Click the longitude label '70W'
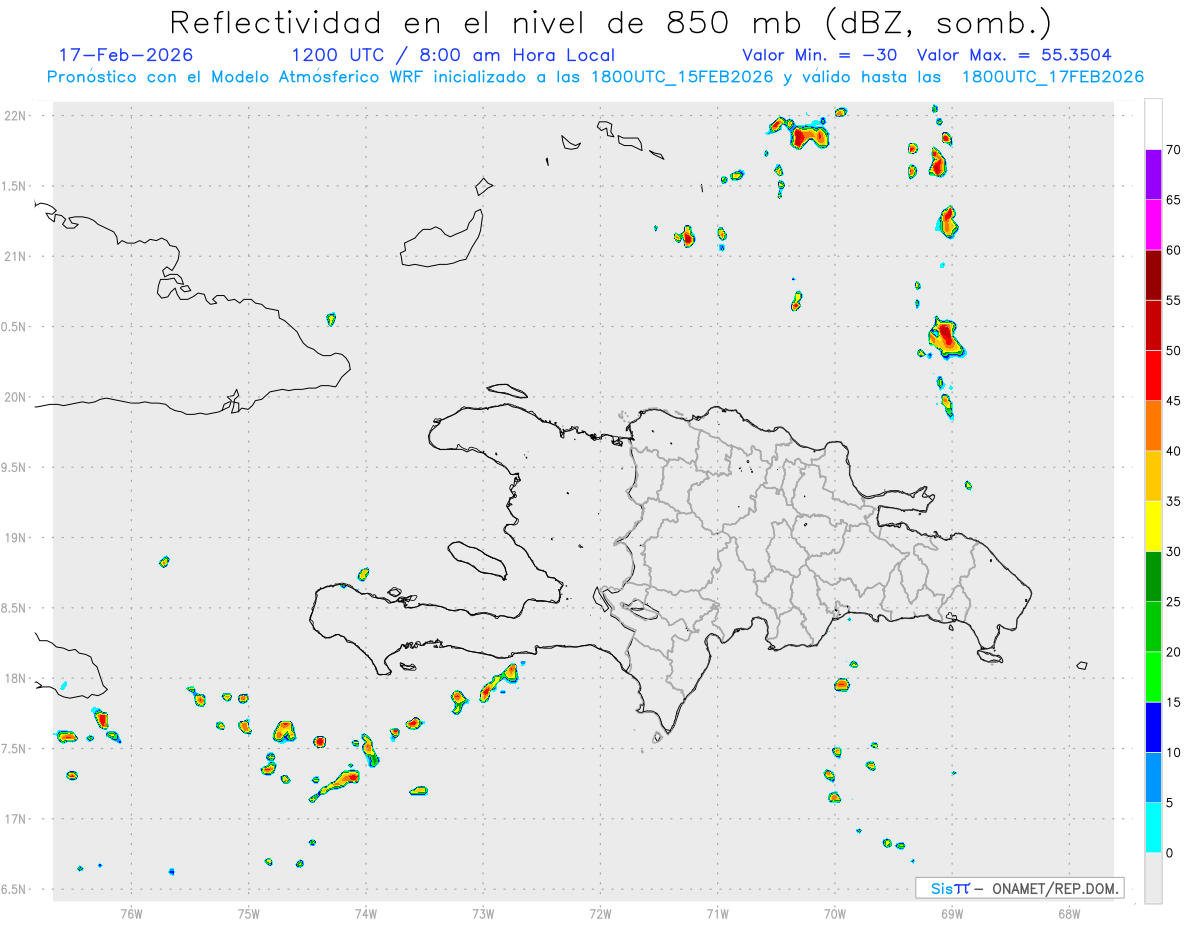The image size is (1200, 927). pos(835,912)
